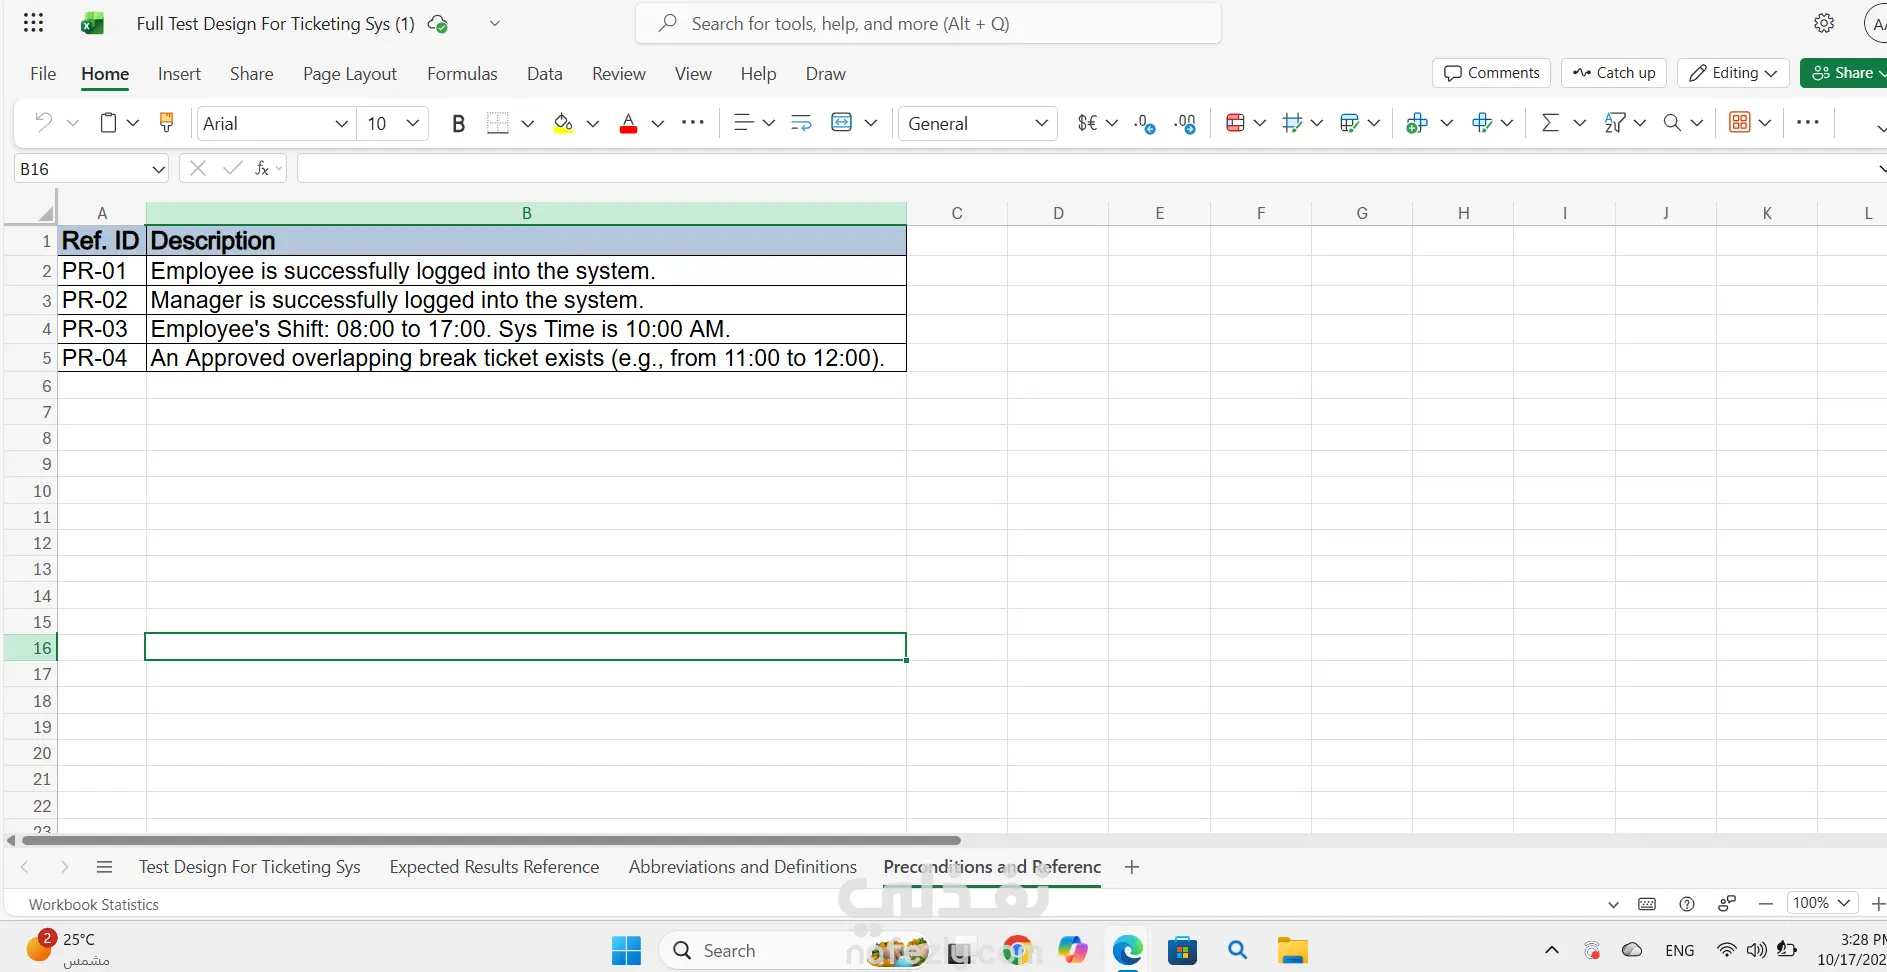
Task: Click the Find and Select magnifier
Action: (x=1672, y=123)
